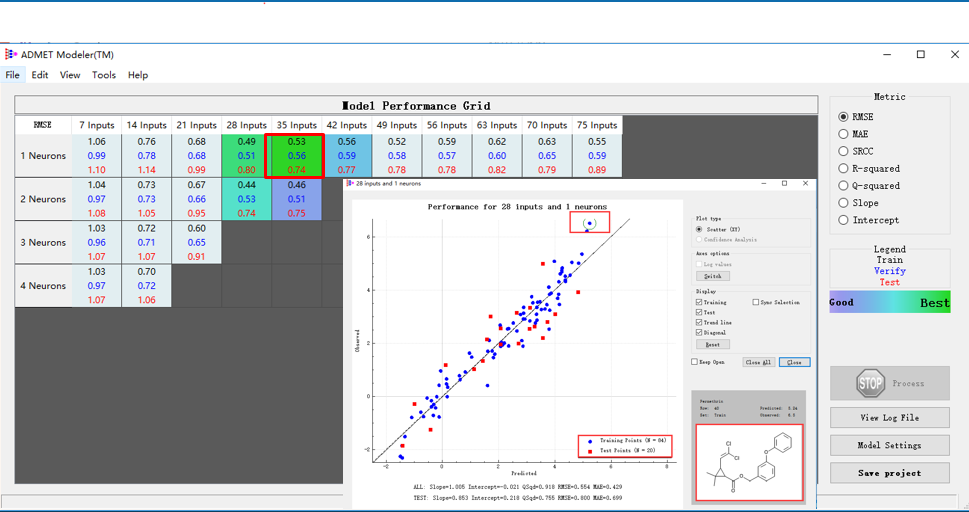Open the Help menu
The width and height of the screenshot is (969, 512).
pyautogui.click(x=138, y=75)
